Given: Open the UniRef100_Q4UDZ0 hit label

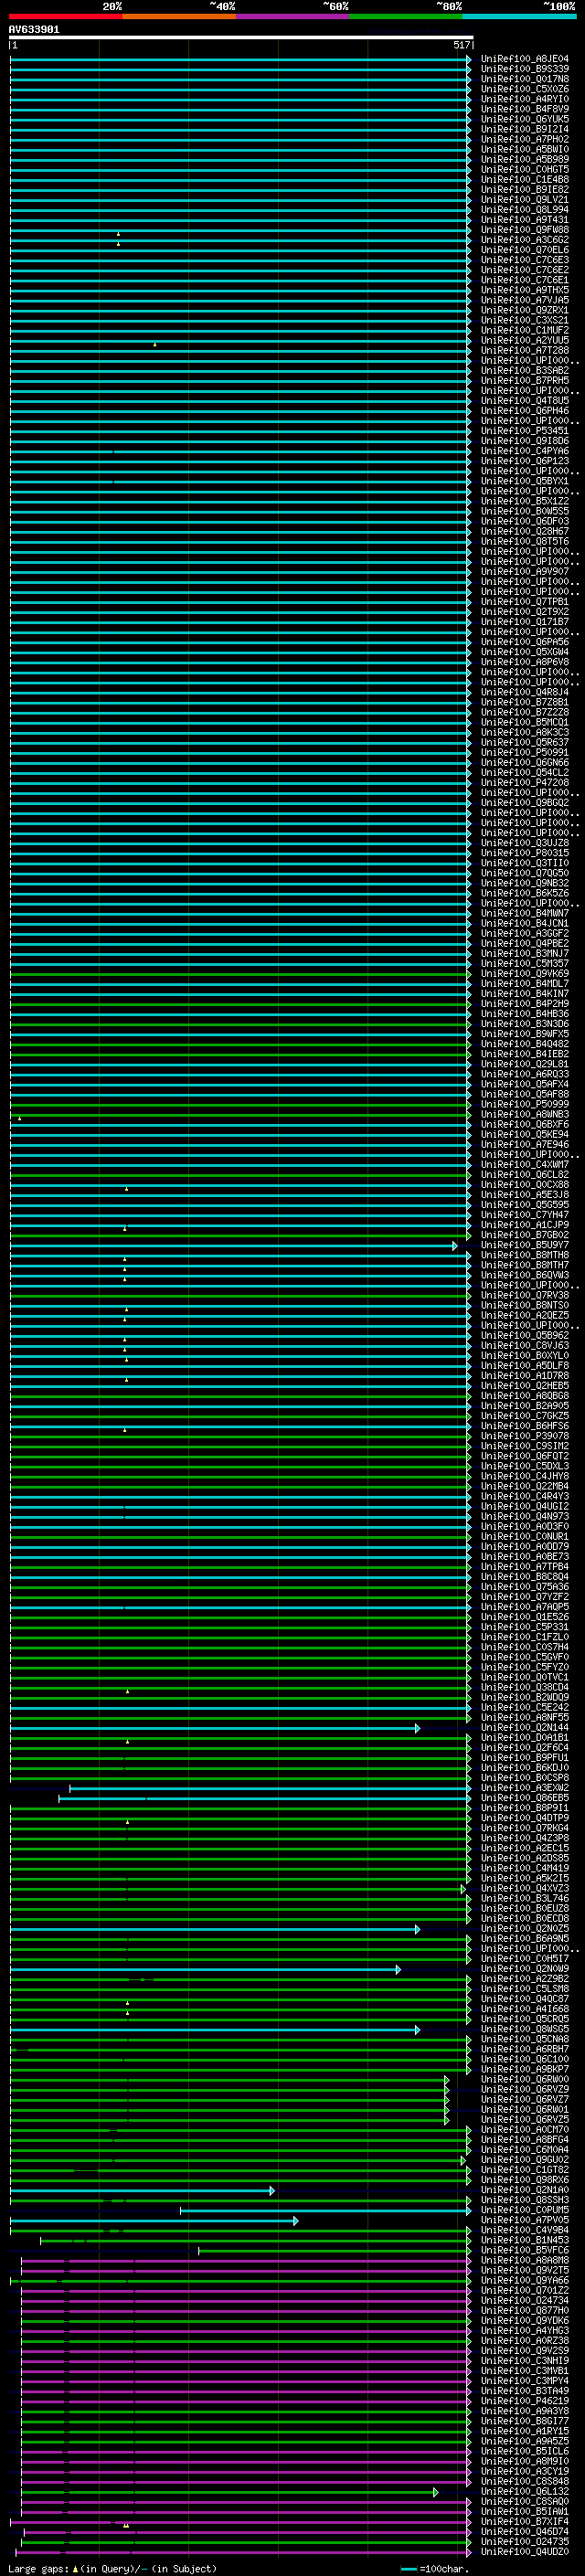Looking at the screenshot, I should pyautogui.click(x=524, y=2552).
